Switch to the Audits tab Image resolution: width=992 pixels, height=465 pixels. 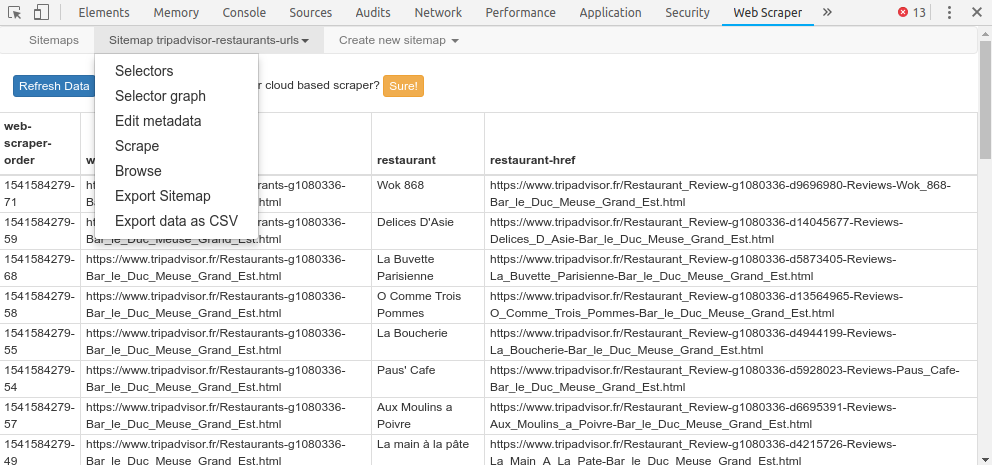pos(373,12)
